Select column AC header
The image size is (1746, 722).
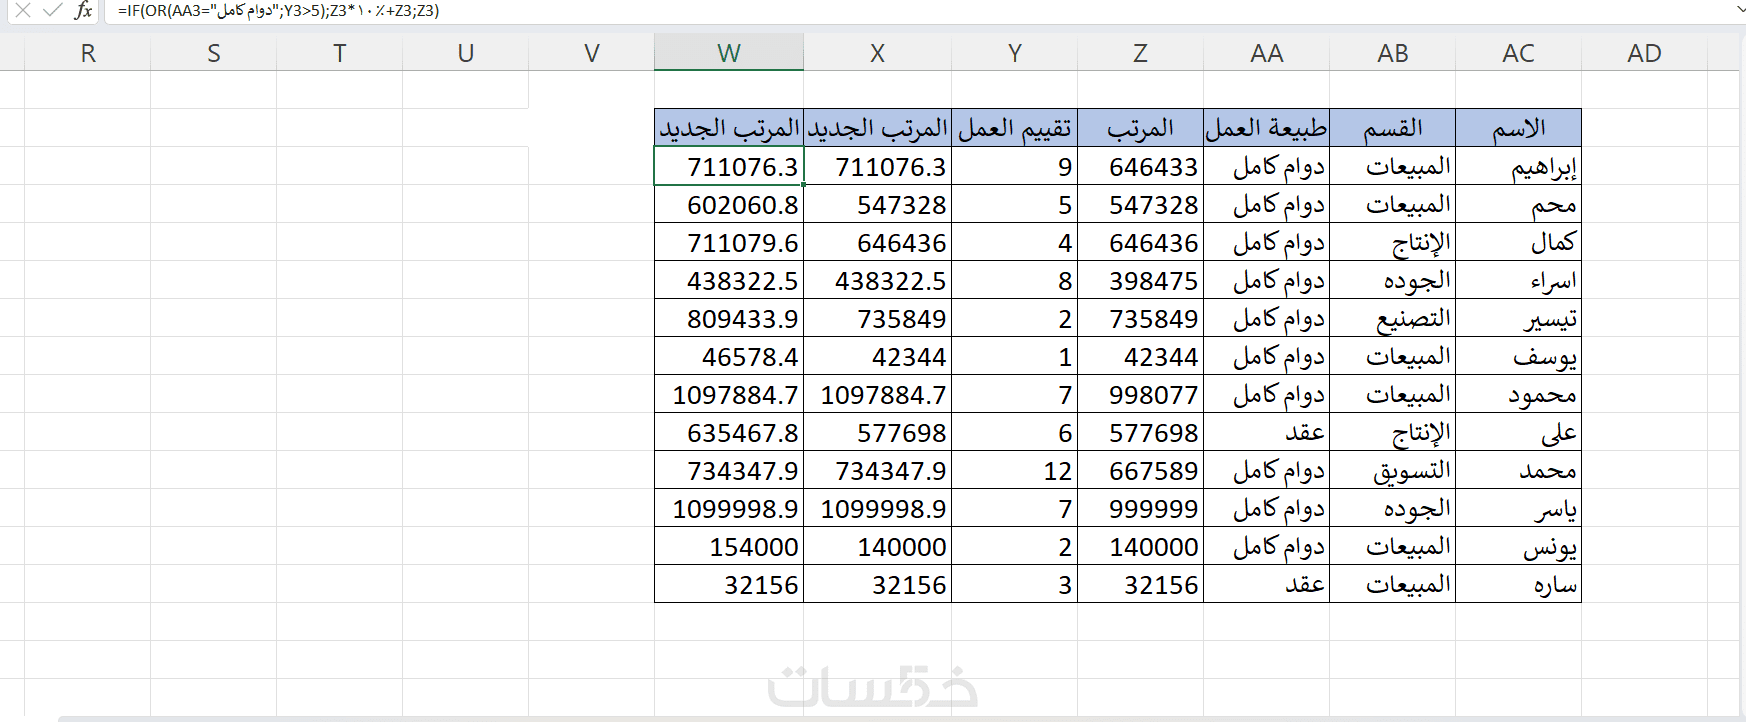[1518, 53]
